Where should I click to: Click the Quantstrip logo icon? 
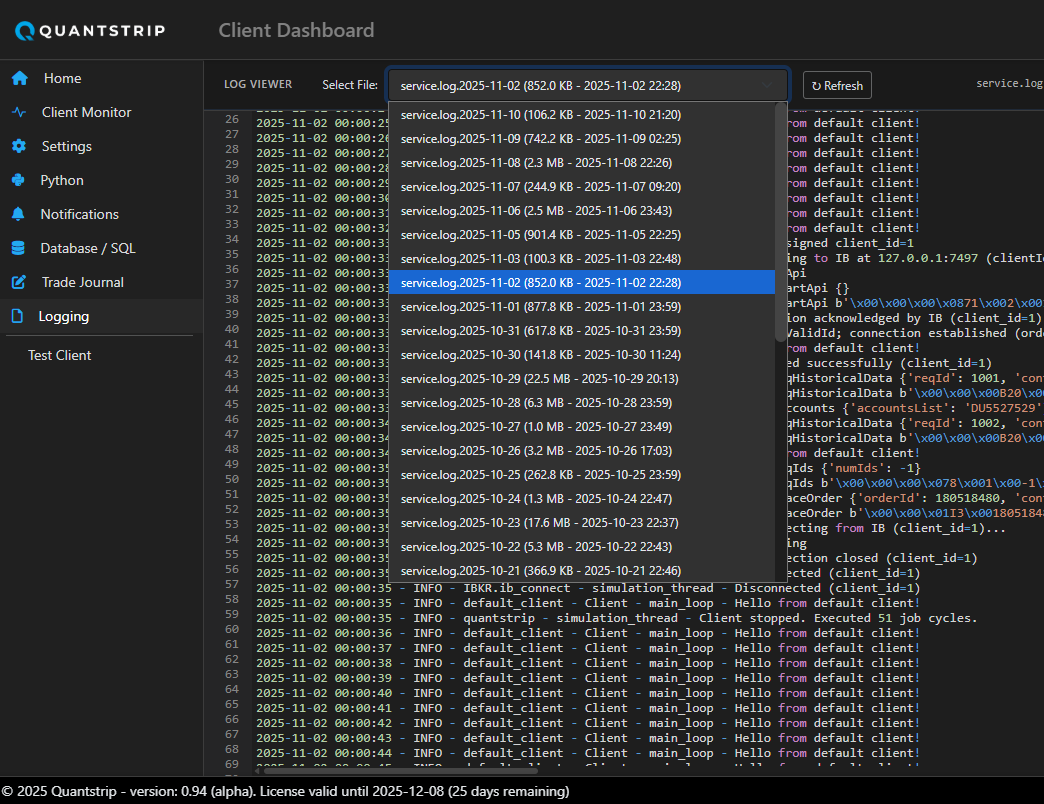pos(25,31)
